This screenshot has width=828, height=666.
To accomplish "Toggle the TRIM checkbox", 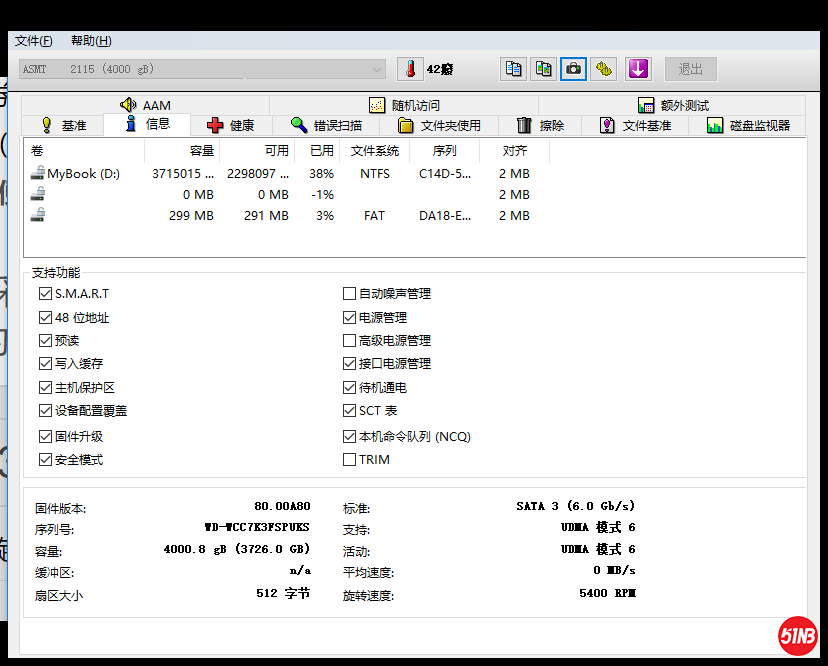I will 349,460.
